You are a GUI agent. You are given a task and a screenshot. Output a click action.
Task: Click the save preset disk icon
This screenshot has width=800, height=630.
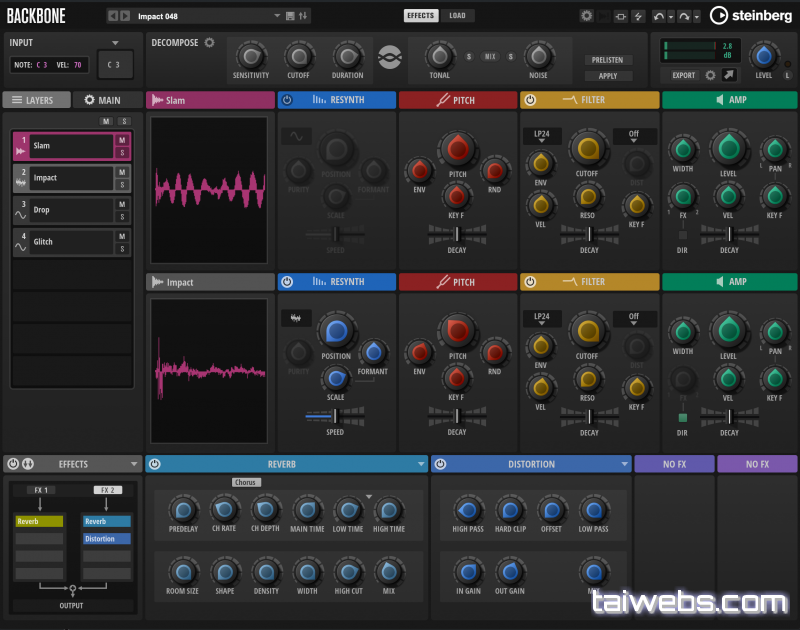pos(290,16)
